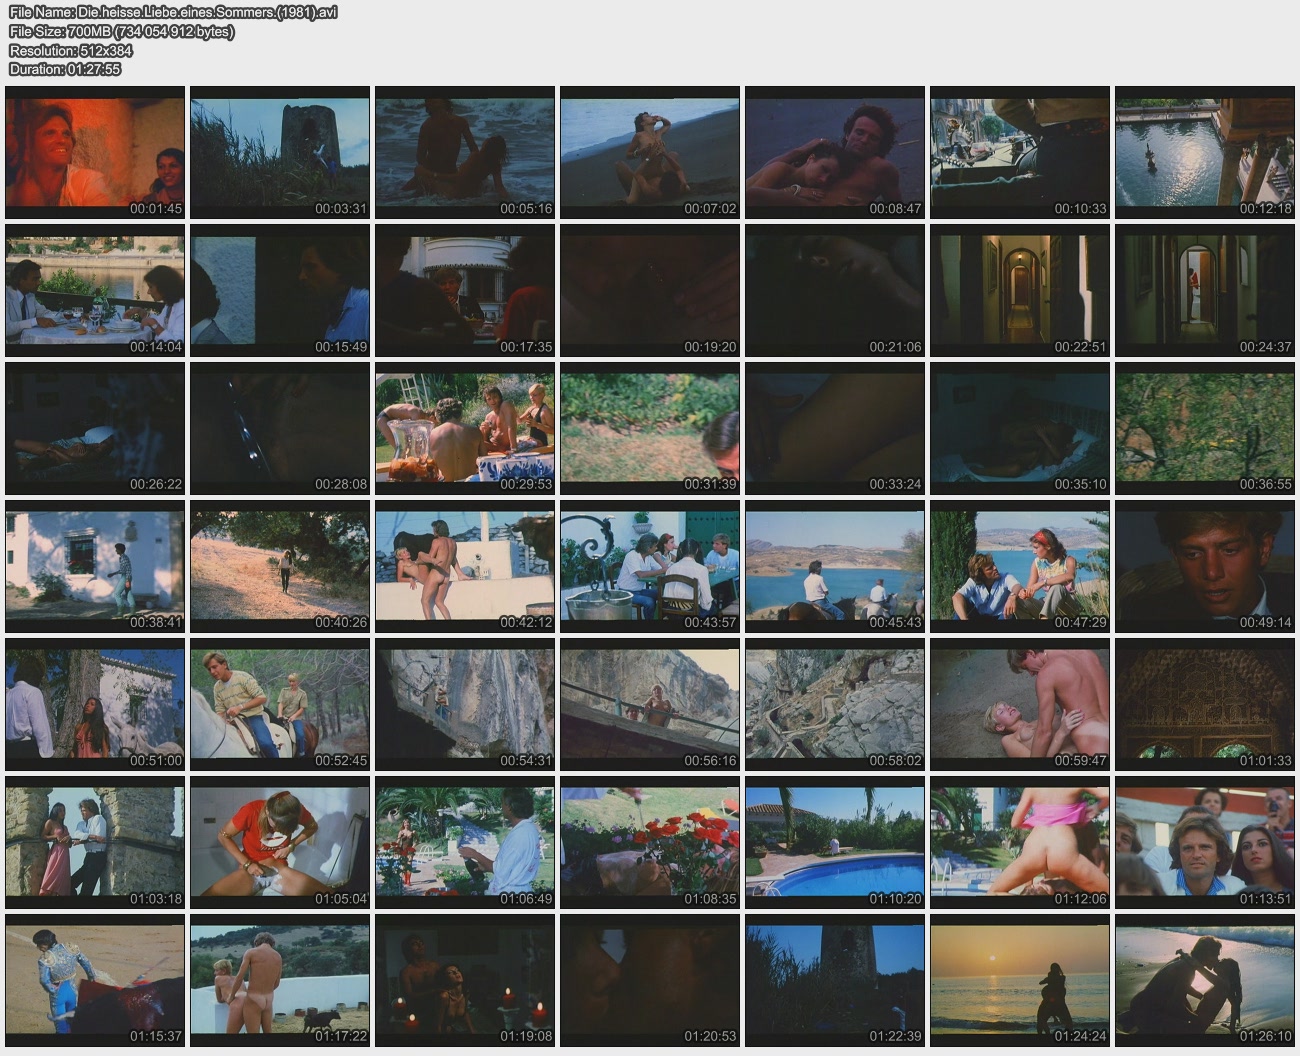
Task: Open the corridor thumbnail at 00:24:37
Action: point(1204,290)
